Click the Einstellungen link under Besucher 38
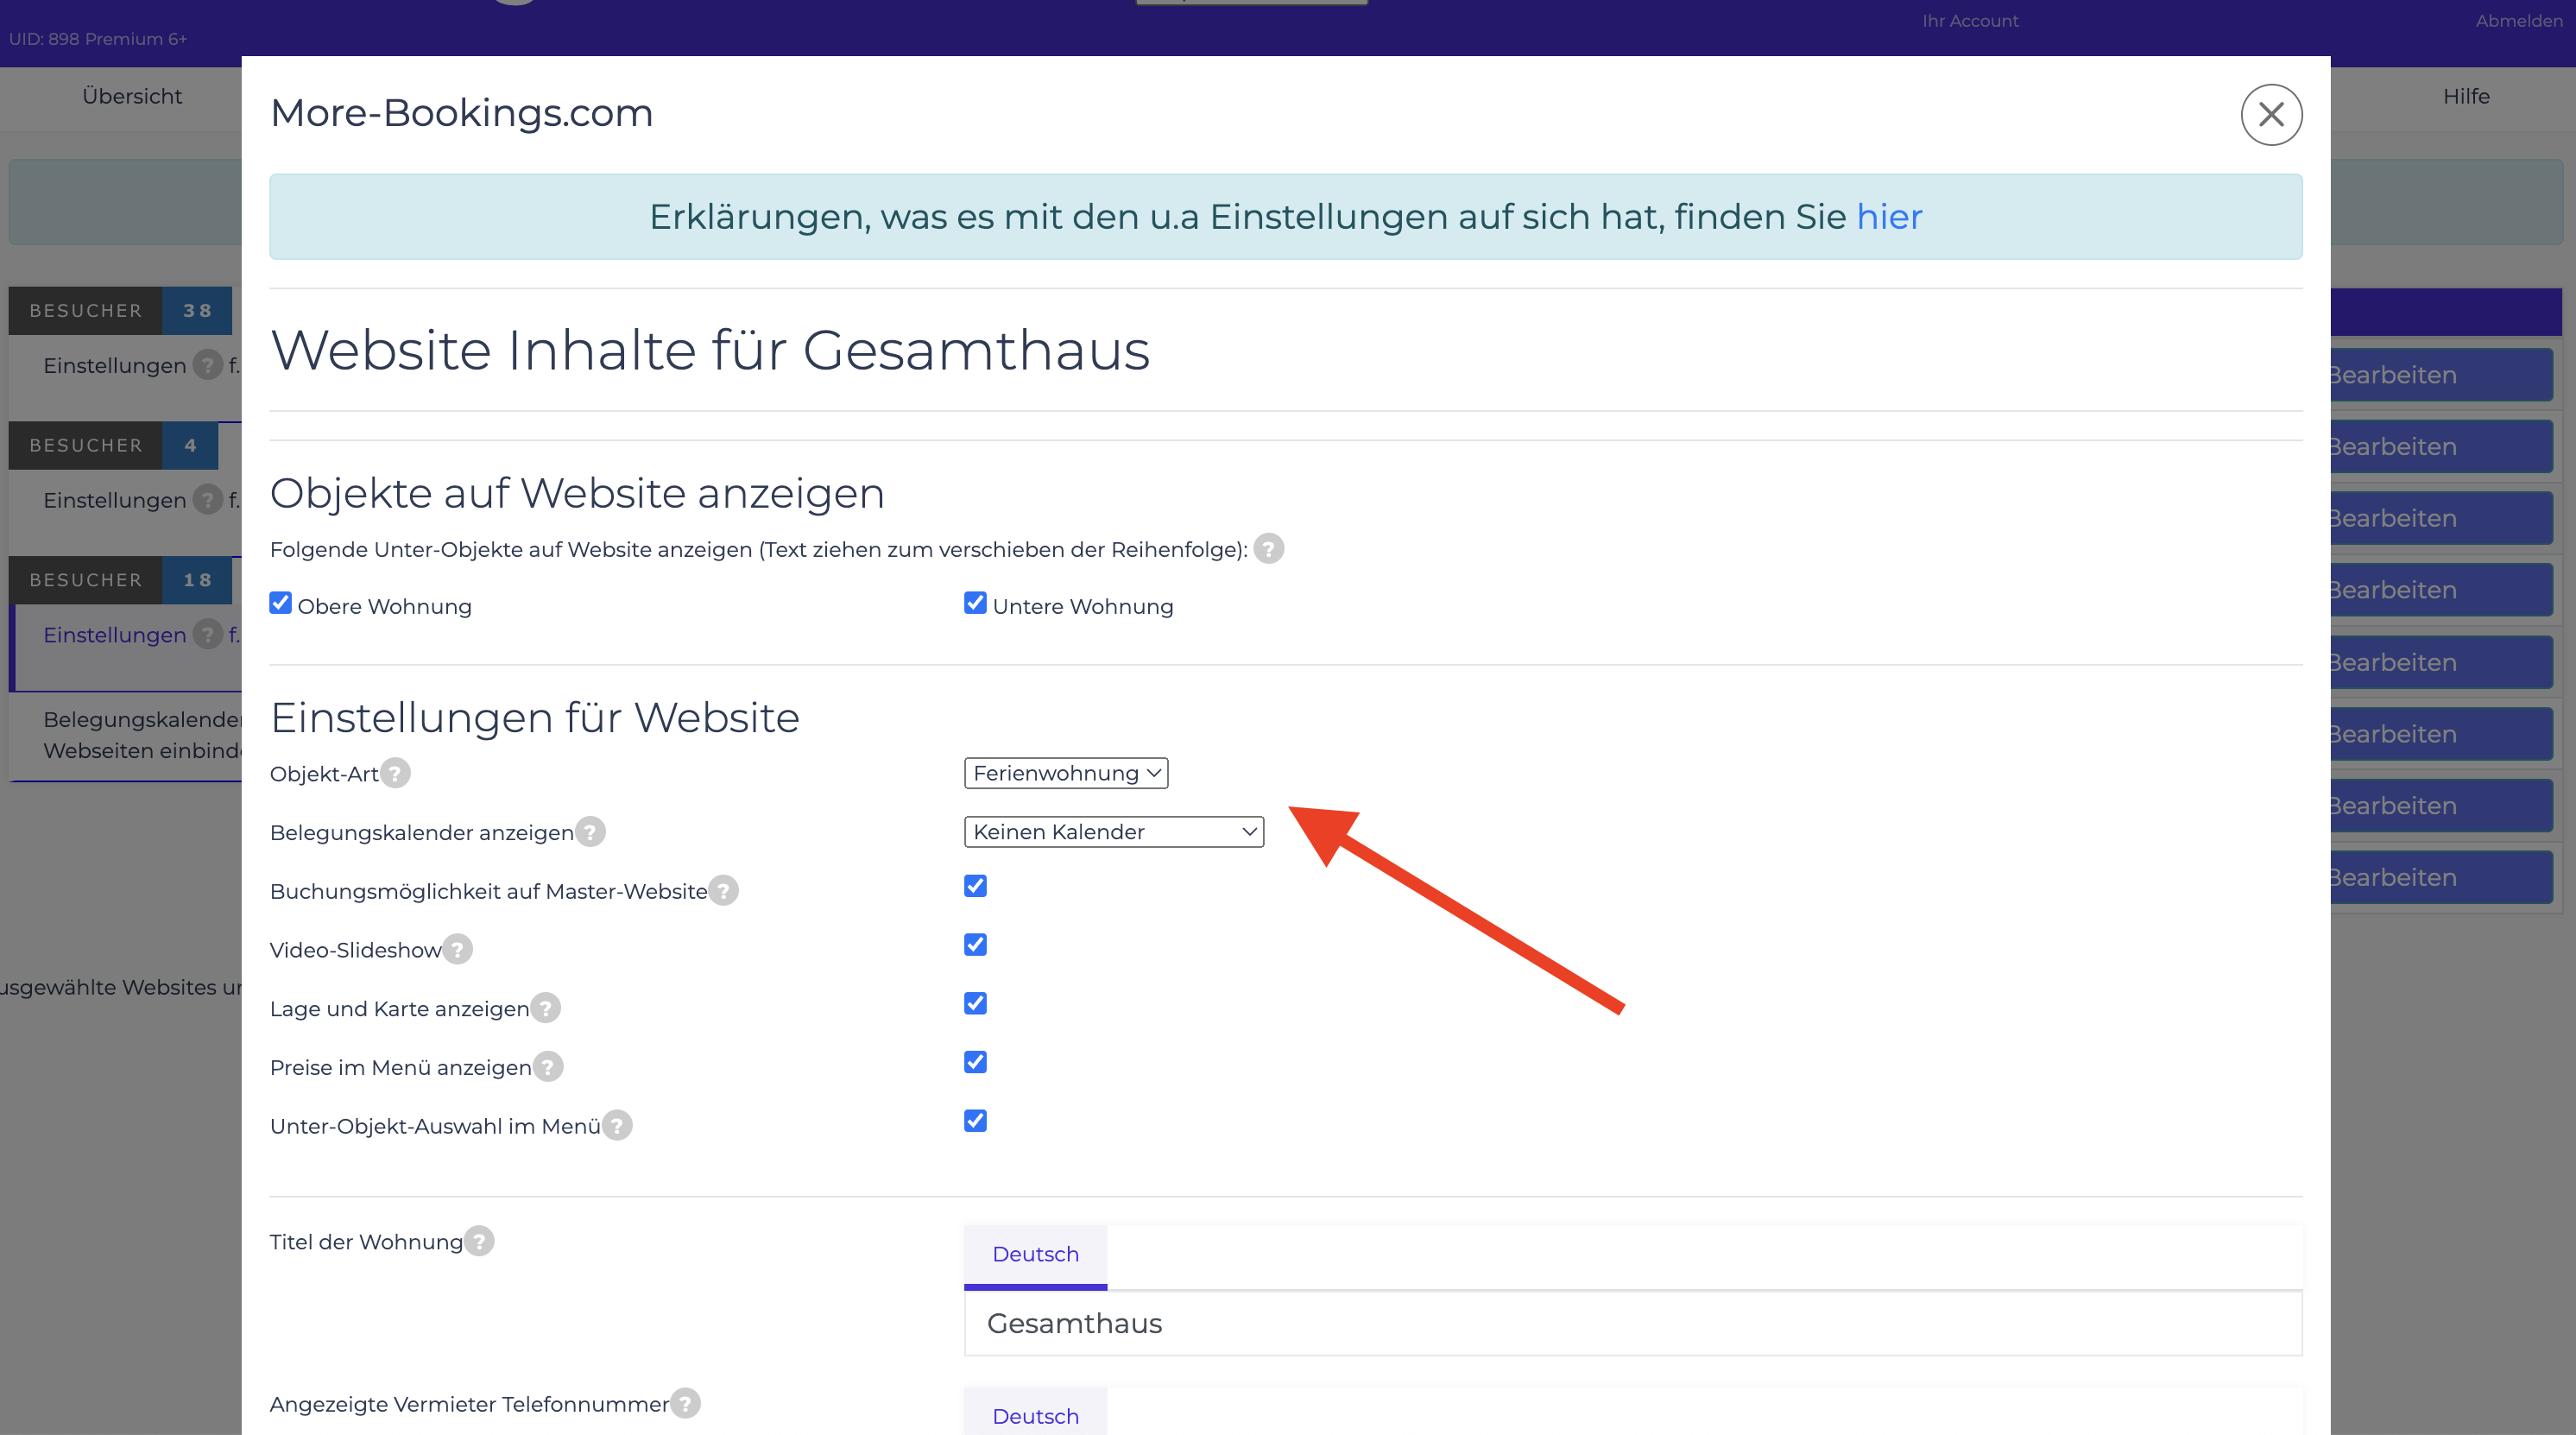2576x1435 pixels. tap(115, 366)
